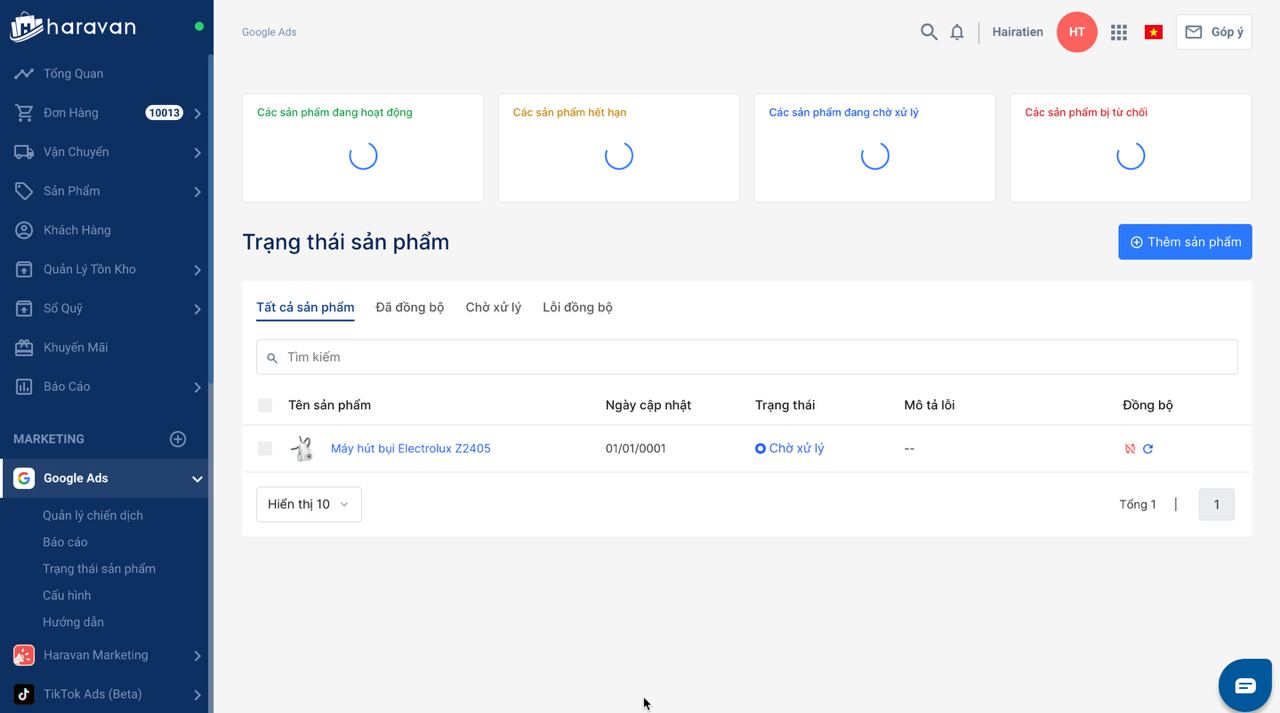Open the live chat bubble
The width and height of the screenshot is (1280, 713).
[x=1244, y=685]
